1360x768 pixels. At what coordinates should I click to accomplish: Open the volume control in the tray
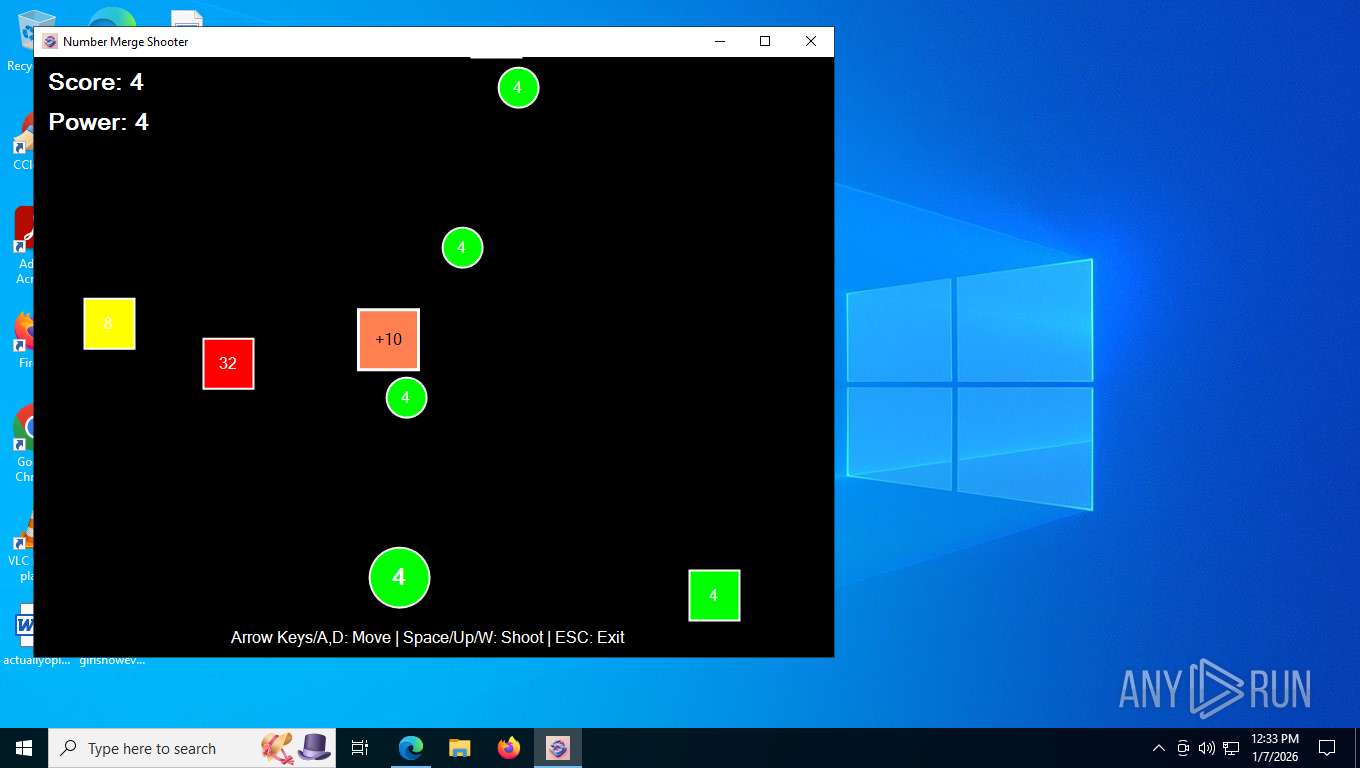point(1207,748)
